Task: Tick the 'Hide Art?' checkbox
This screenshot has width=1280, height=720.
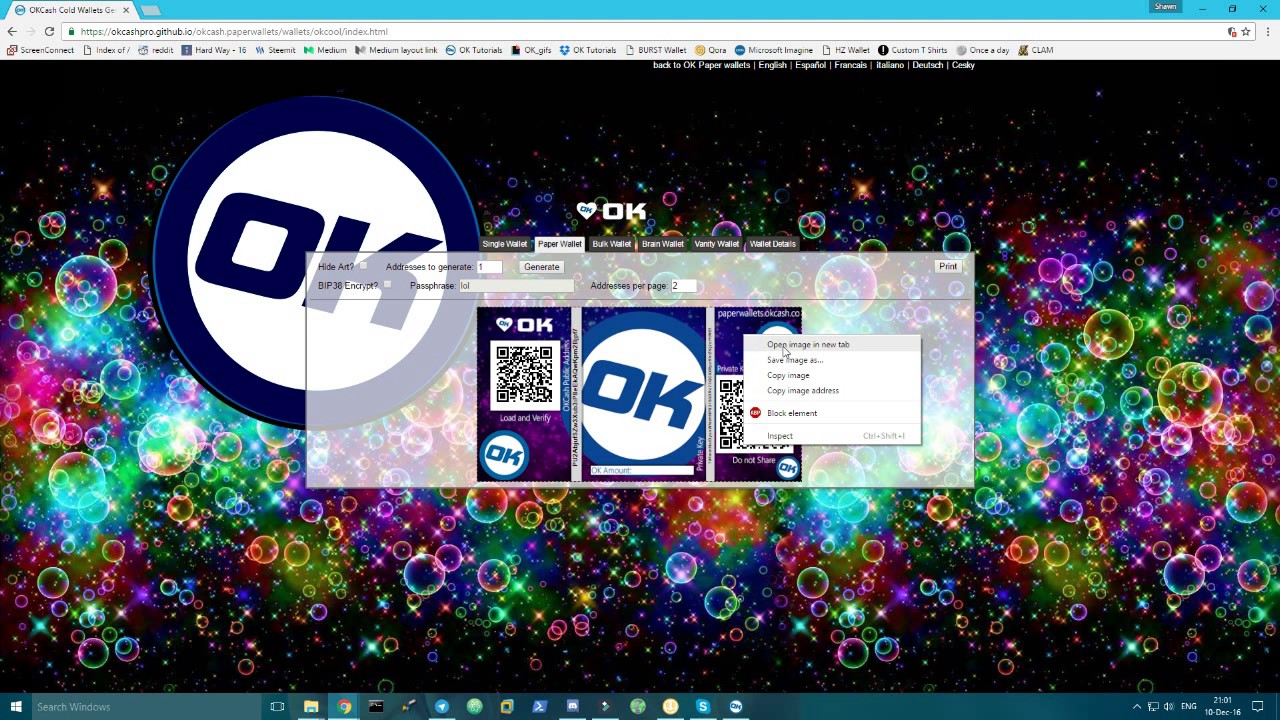Action: click(x=364, y=266)
